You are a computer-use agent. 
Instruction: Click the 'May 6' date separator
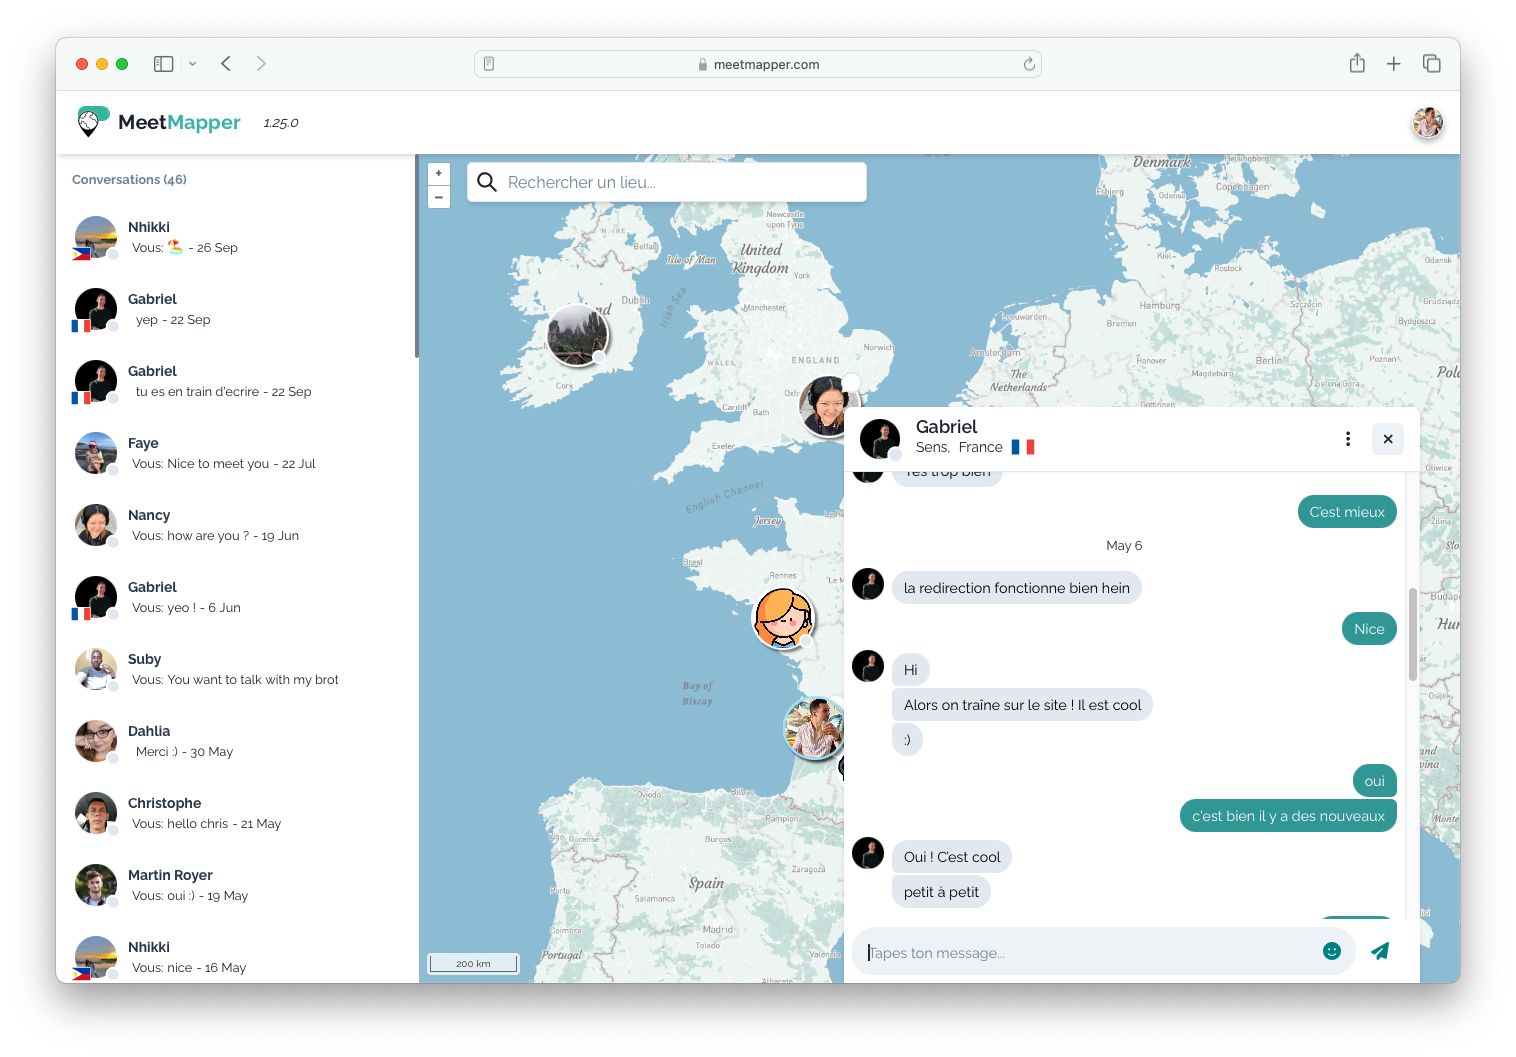[1124, 545]
